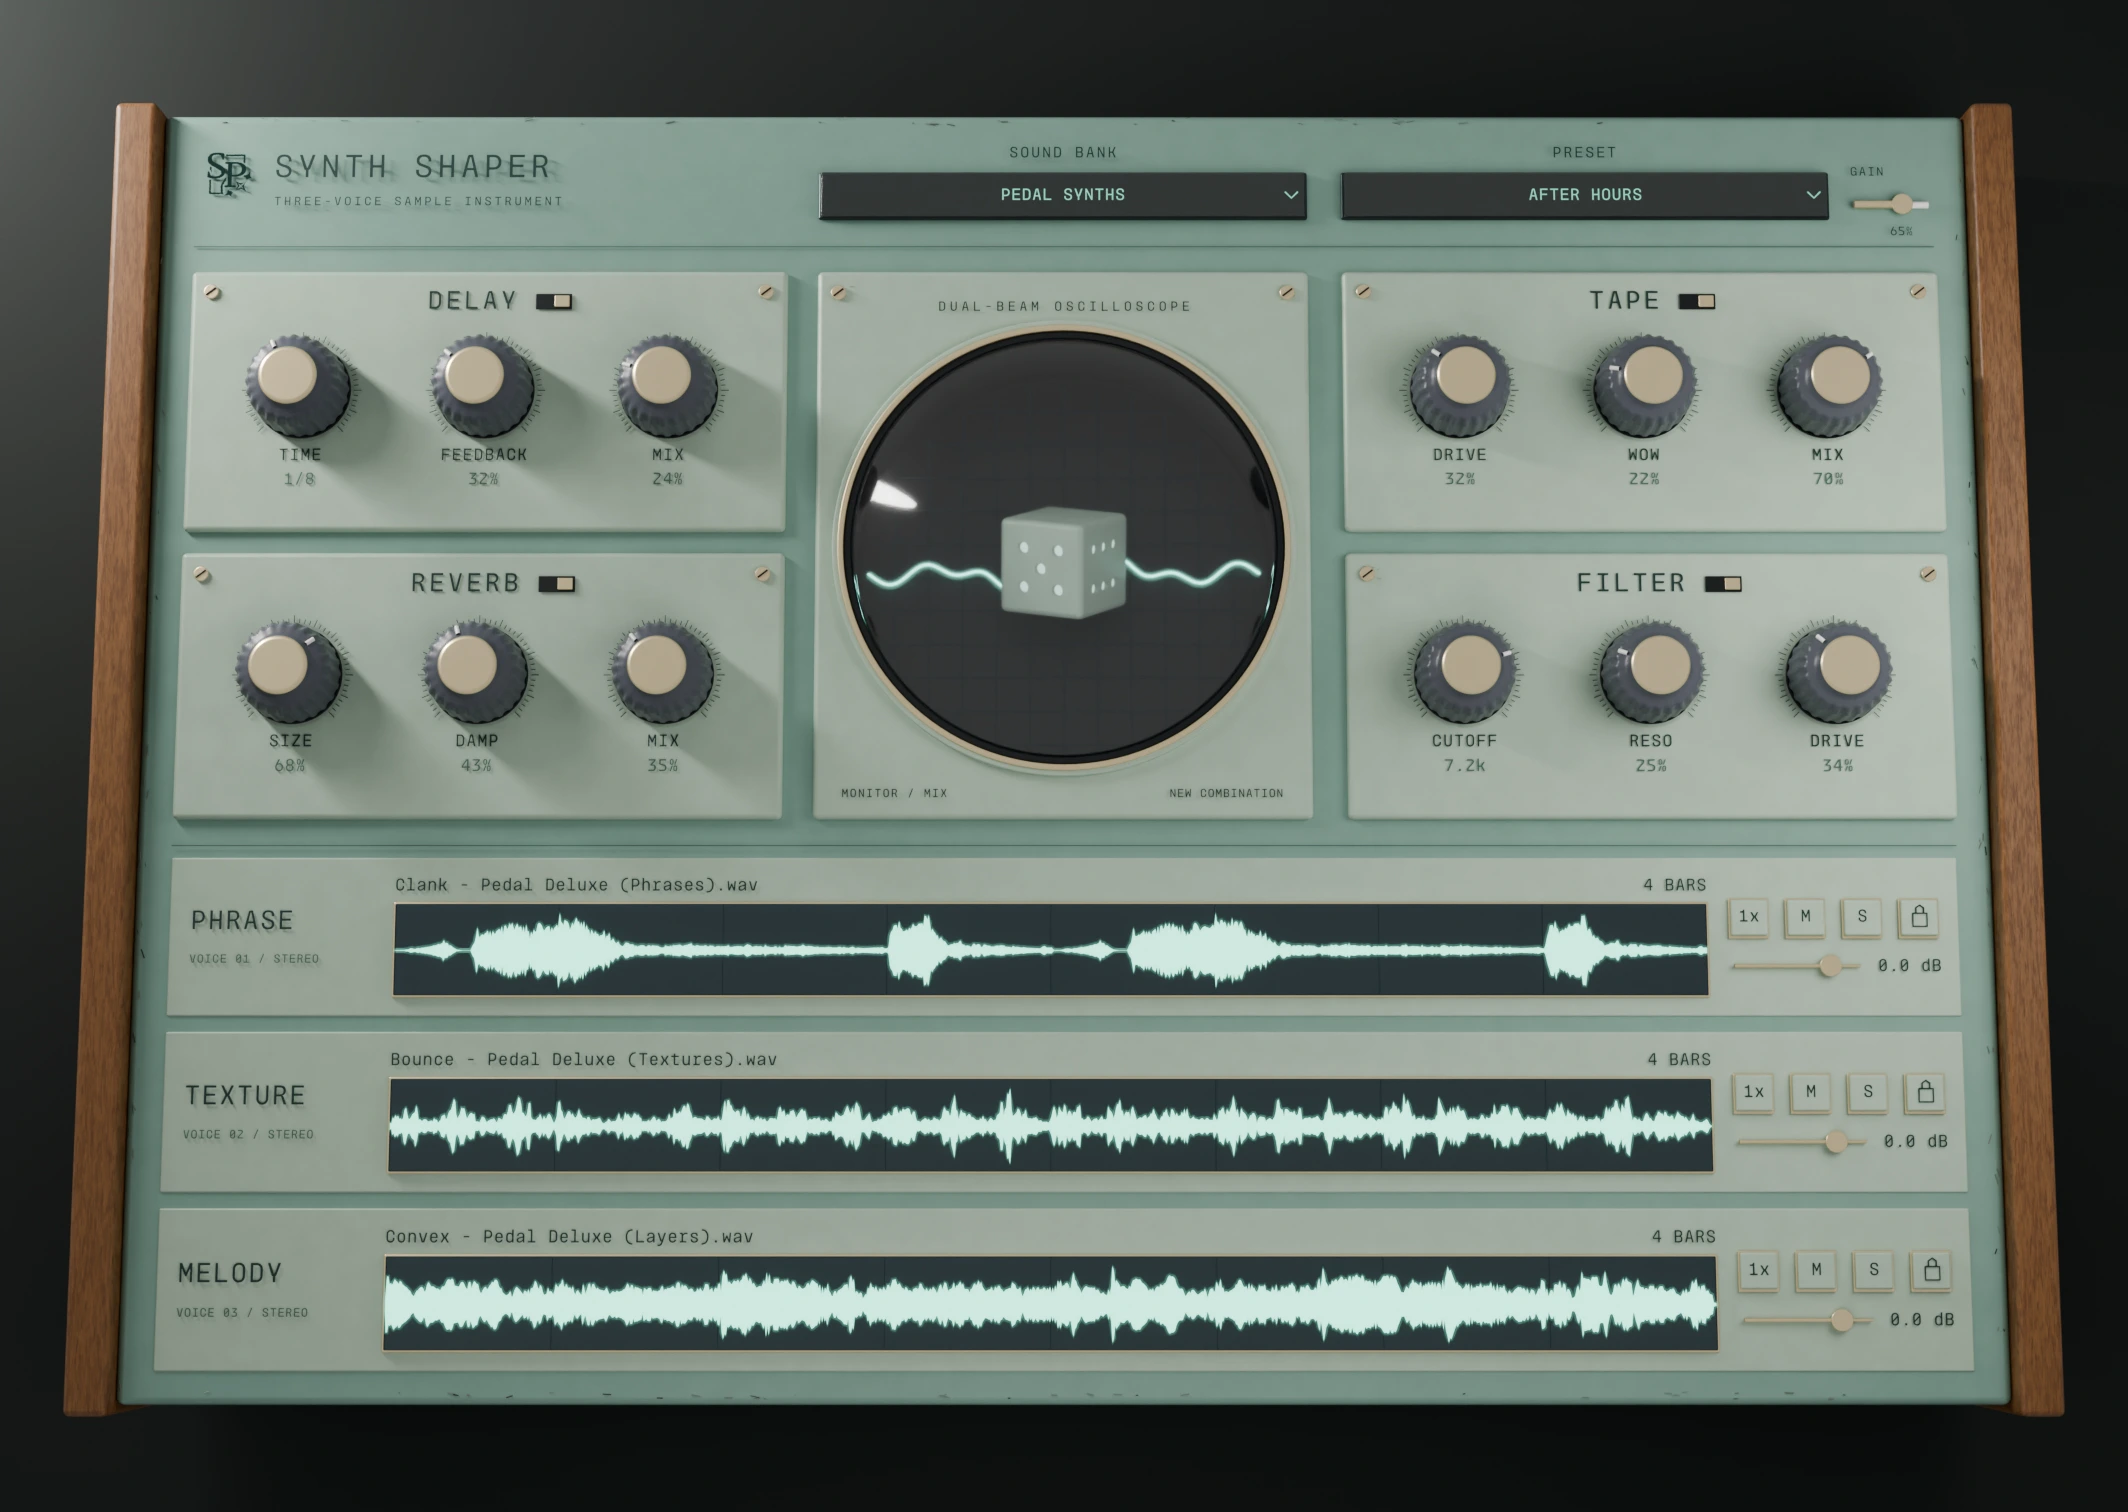The image size is (2128, 1512).
Task: Mute the Phrase voice
Action: [1805, 916]
